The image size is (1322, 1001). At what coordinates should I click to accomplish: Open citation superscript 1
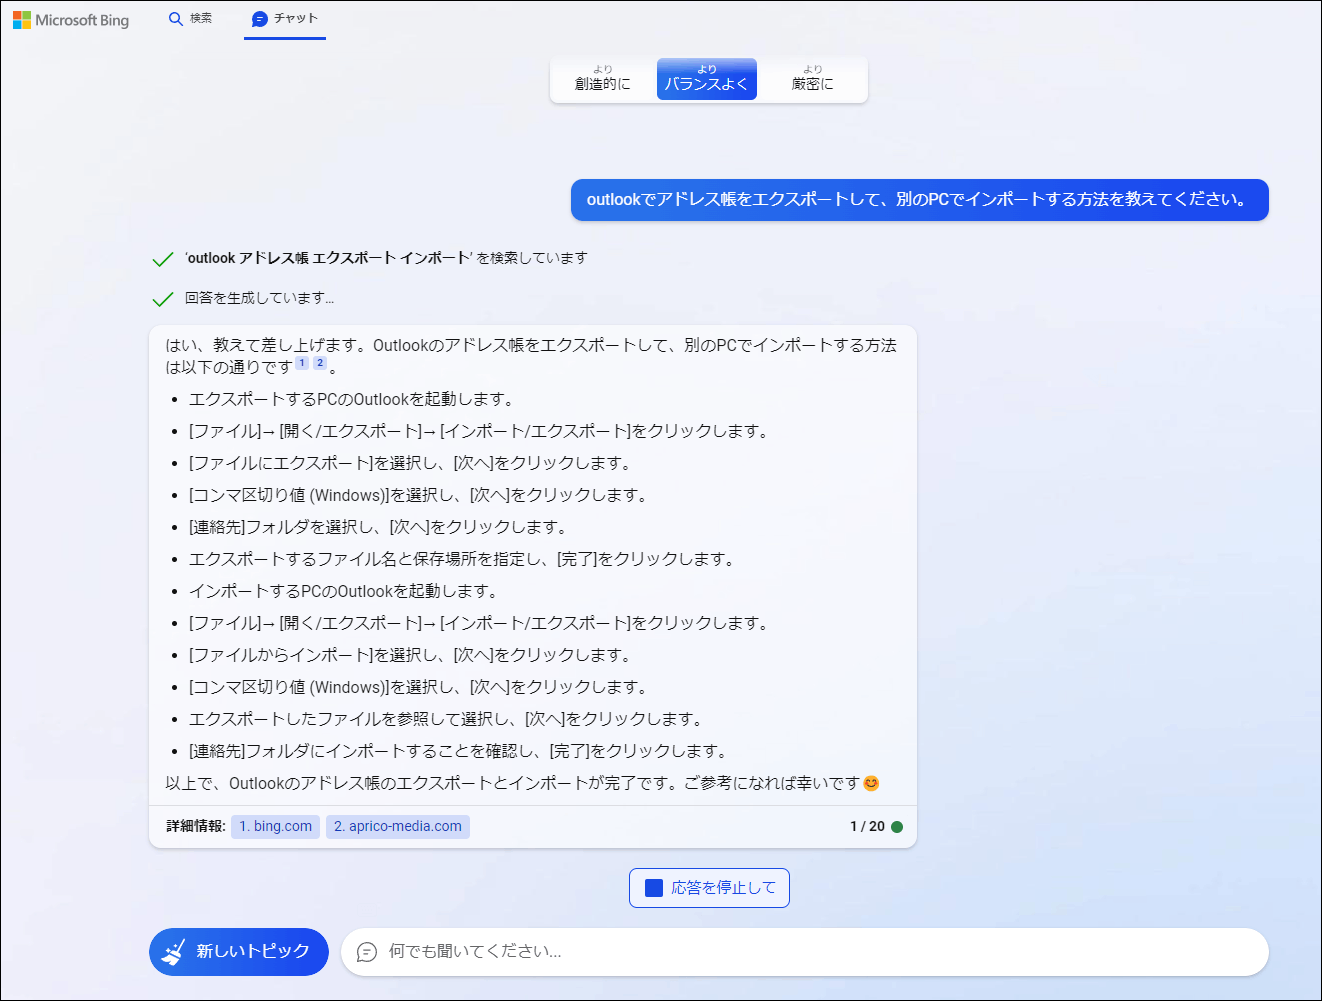click(x=302, y=363)
